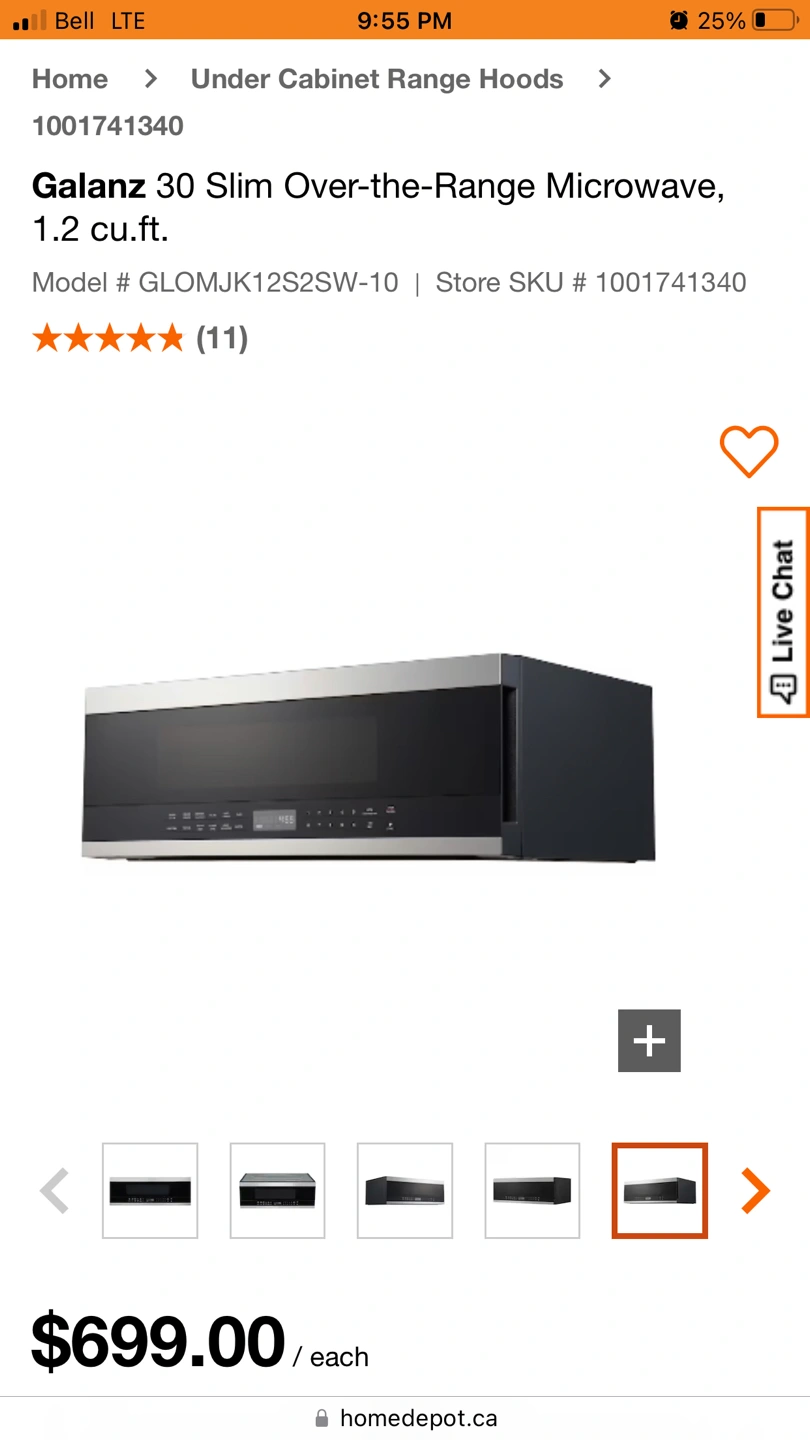Tap the heart wishlist icon
The height and width of the screenshot is (1440, 810).
(x=749, y=451)
